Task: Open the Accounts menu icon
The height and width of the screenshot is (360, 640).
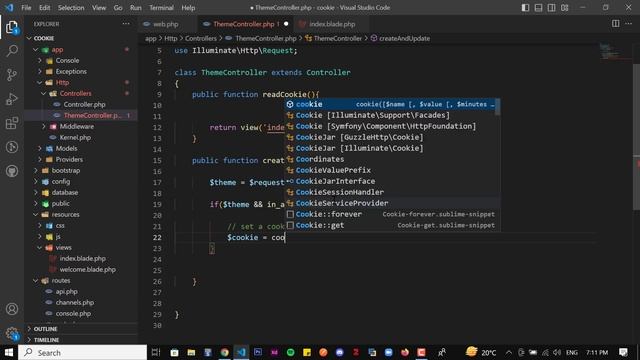Action: pyautogui.click(x=12, y=309)
